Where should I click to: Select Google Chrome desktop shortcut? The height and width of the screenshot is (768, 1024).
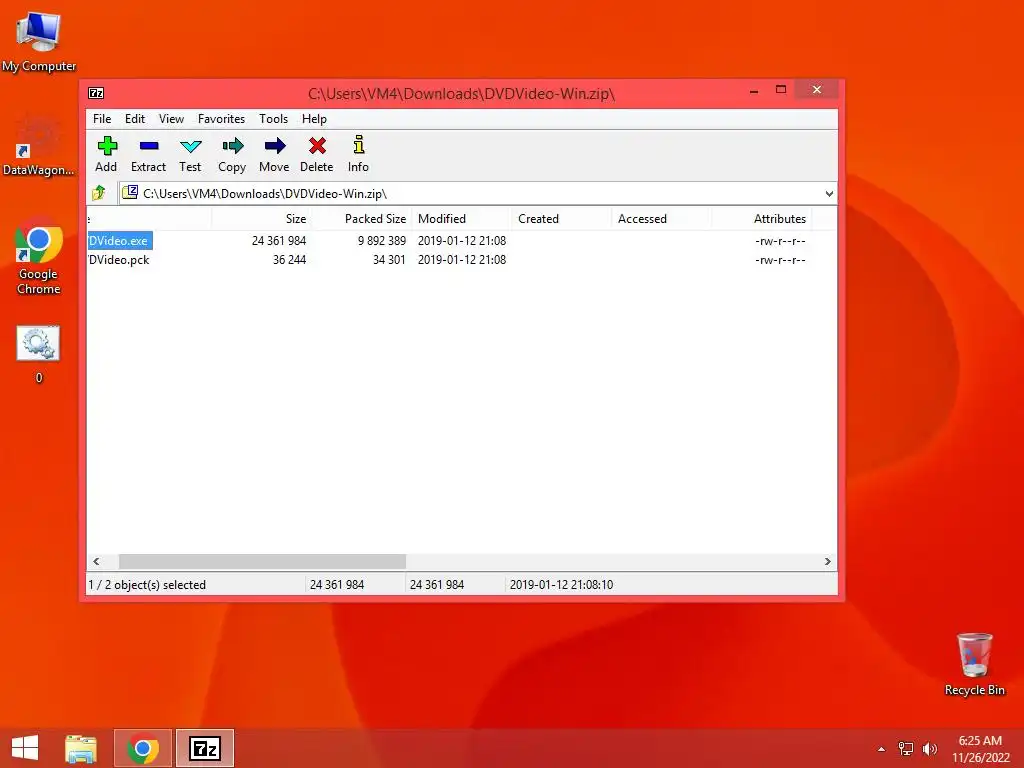pyautogui.click(x=39, y=257)
